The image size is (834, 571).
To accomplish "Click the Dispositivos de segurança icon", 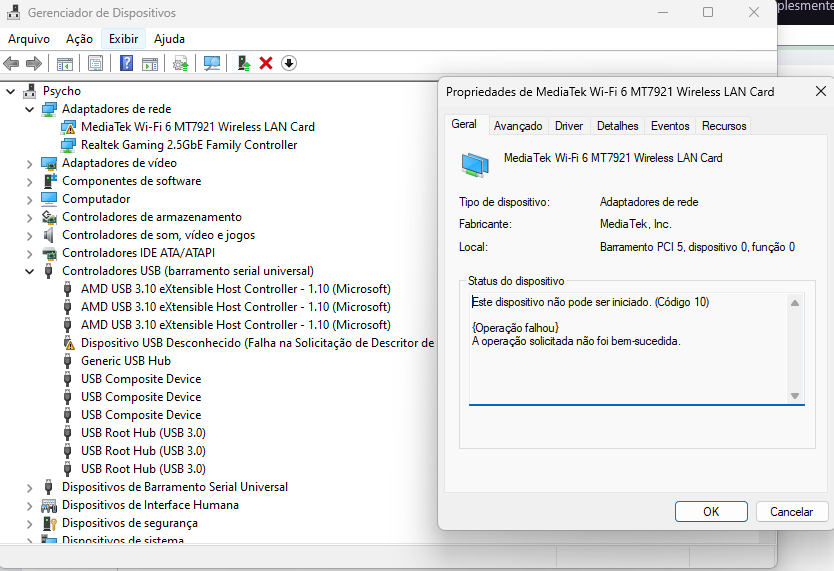I will 49,523.
